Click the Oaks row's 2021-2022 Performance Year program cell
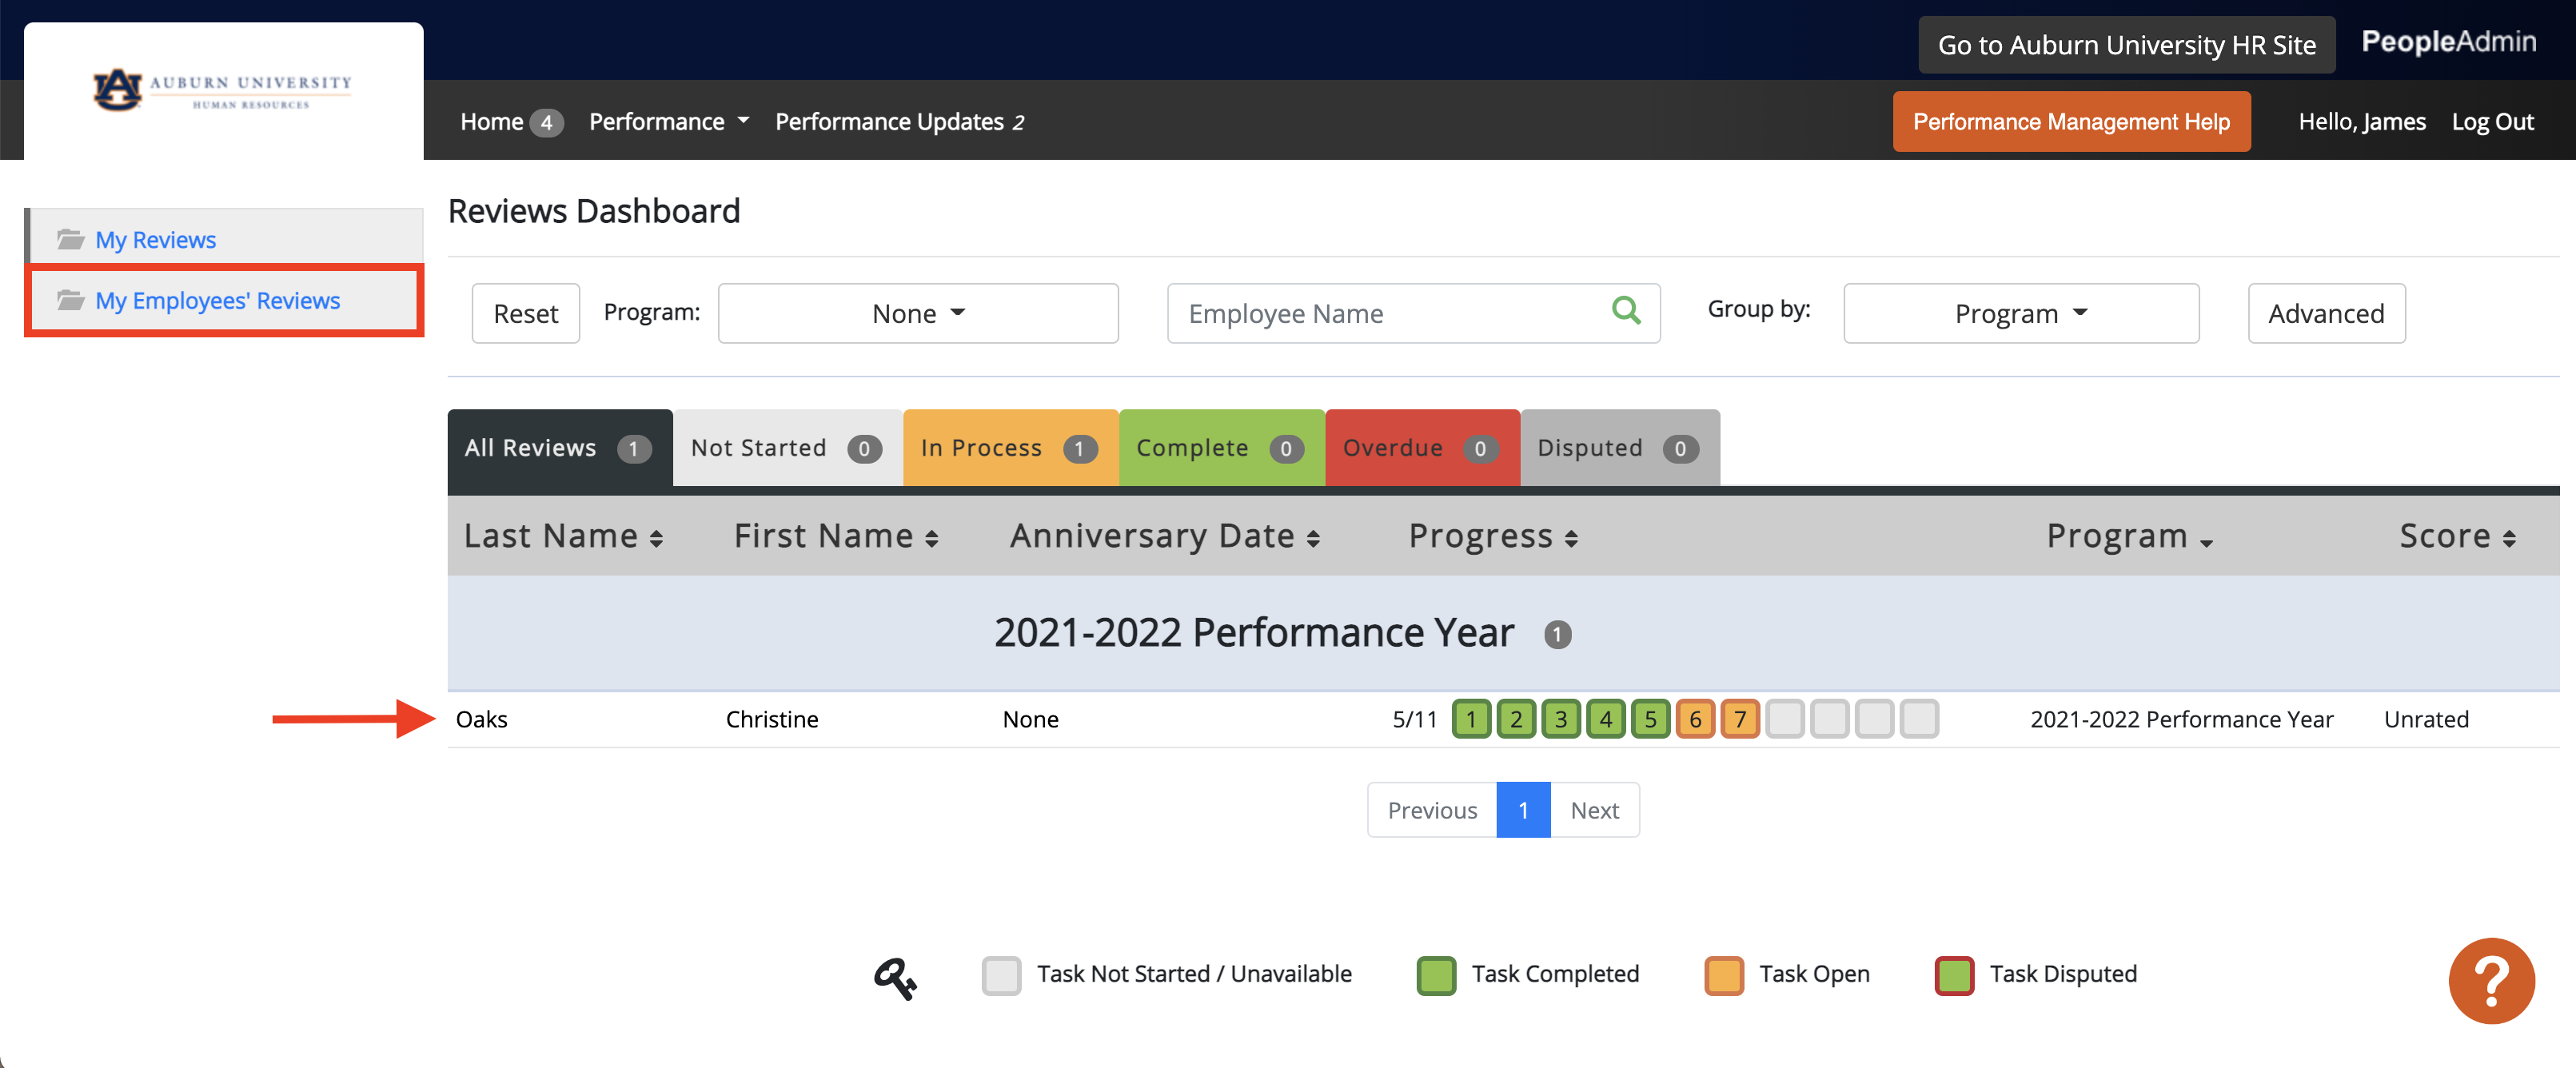This screenshot has width=2576, height=1068. coord(2181,719)
